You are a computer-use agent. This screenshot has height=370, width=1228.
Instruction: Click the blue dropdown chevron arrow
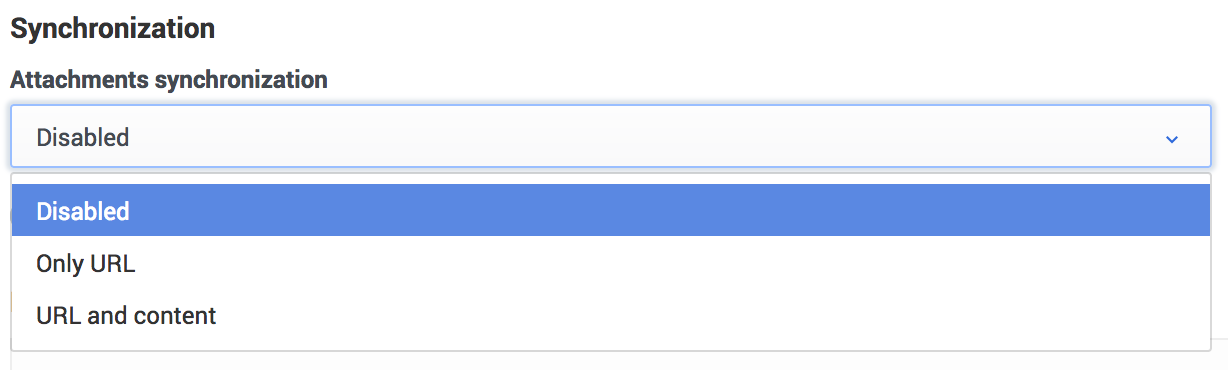tap(1172, 139)
